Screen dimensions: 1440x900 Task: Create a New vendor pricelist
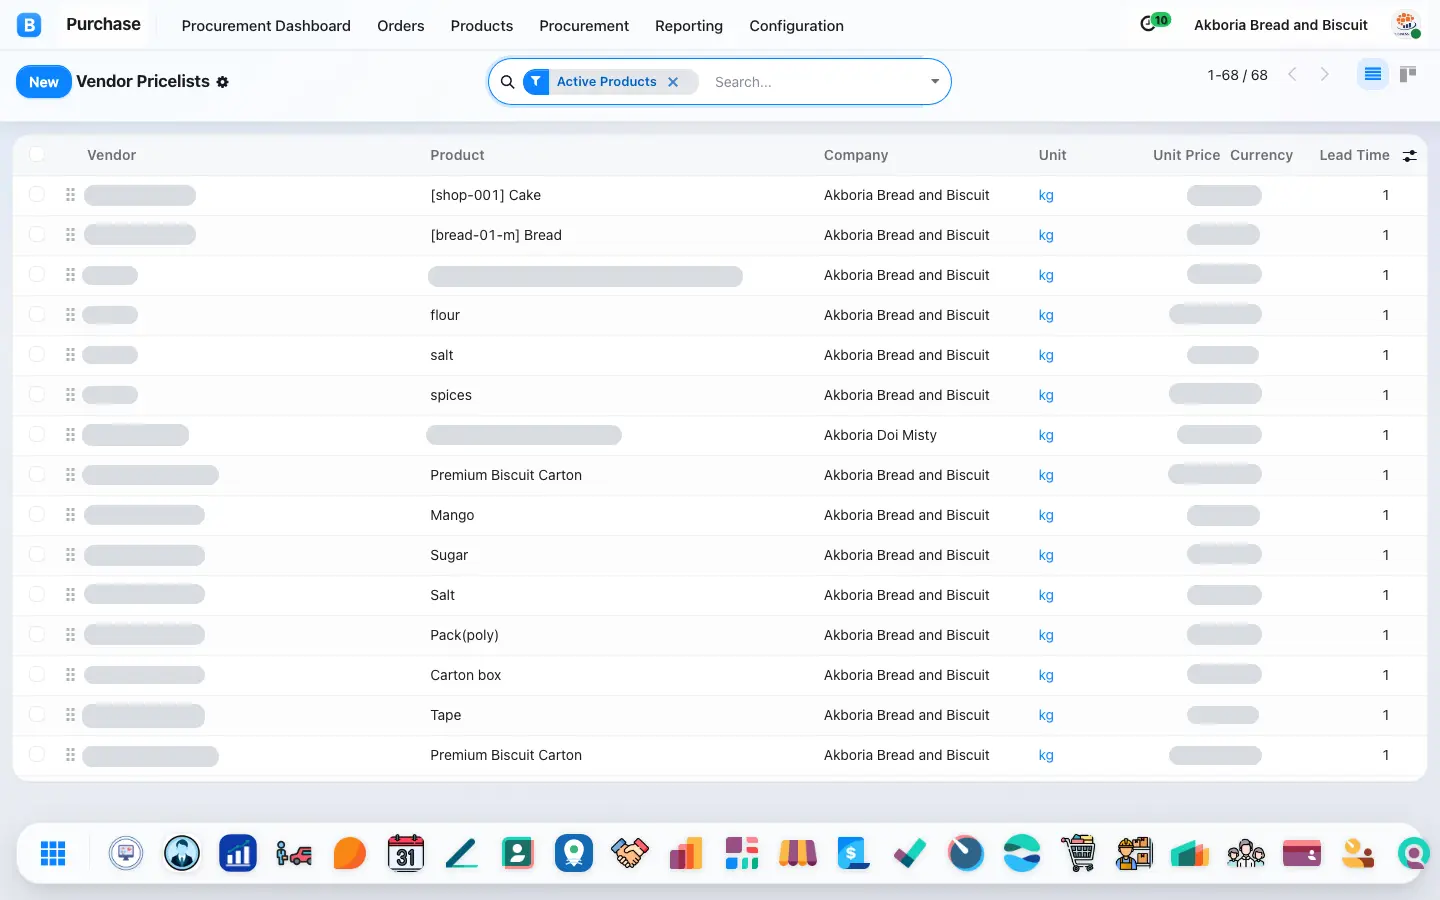point(44,82)
